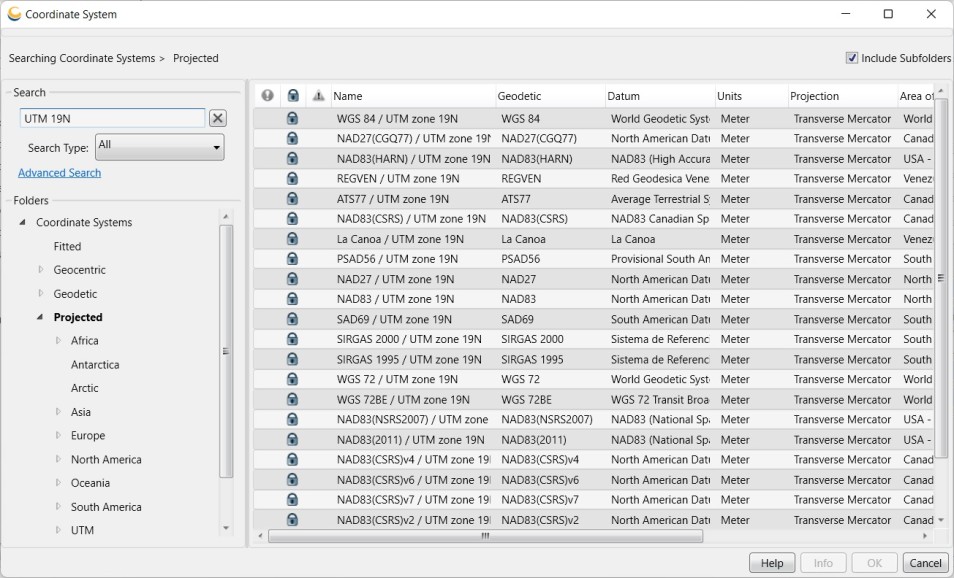This screenshot has height=578, width=954.
Task: Click the Cancel button
Action: (925, 563)
